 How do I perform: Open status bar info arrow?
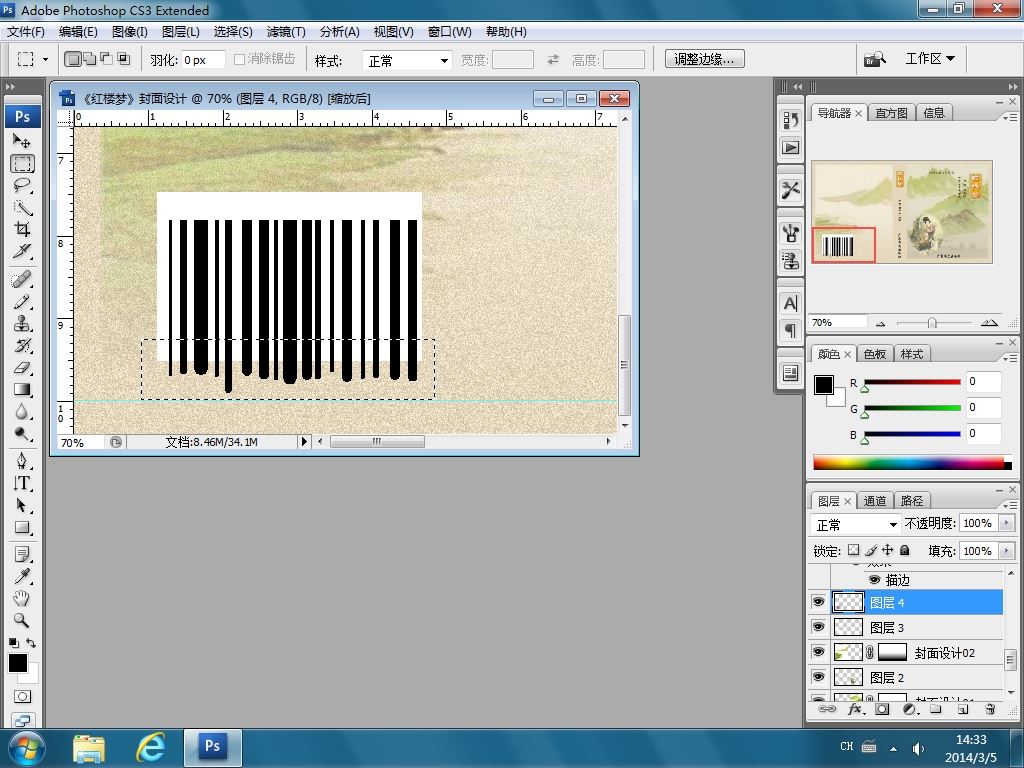click(304, 441)
